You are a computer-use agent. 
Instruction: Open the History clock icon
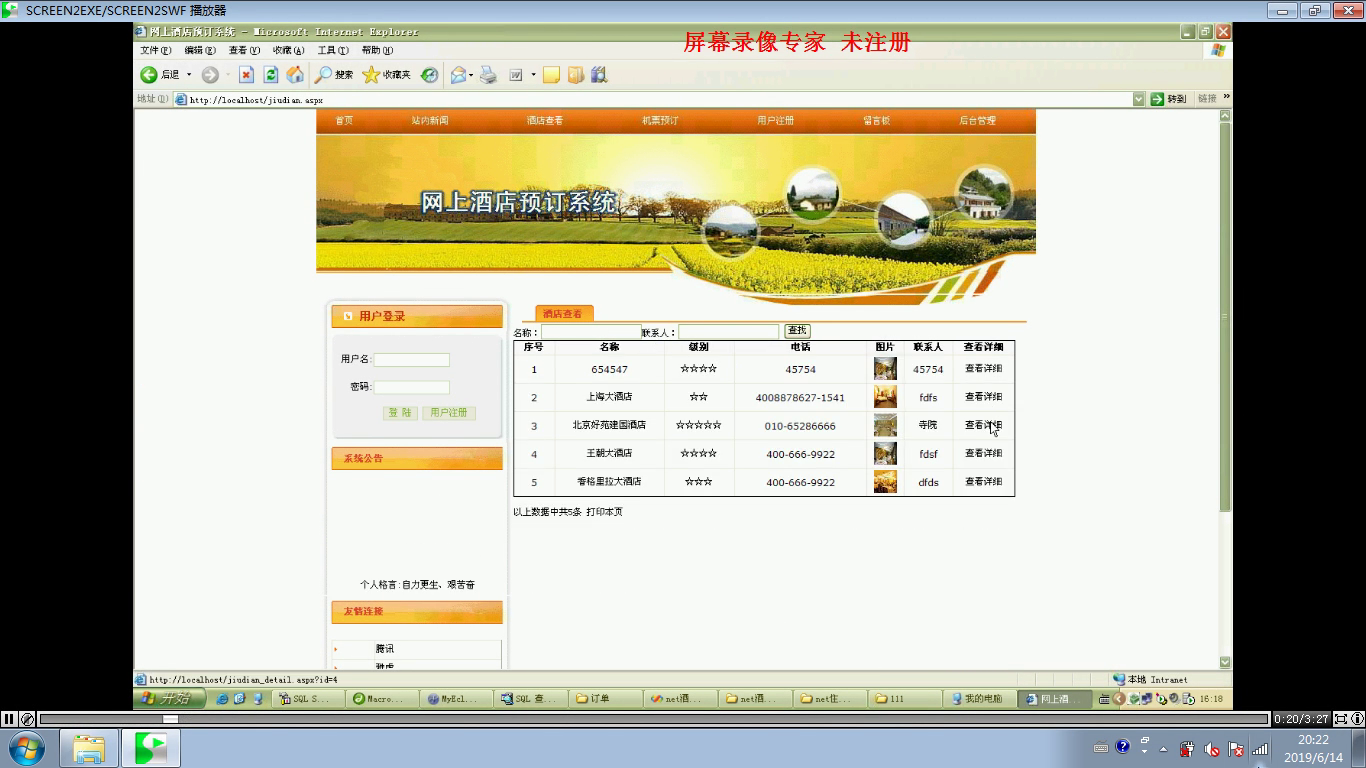pos(429,75)
